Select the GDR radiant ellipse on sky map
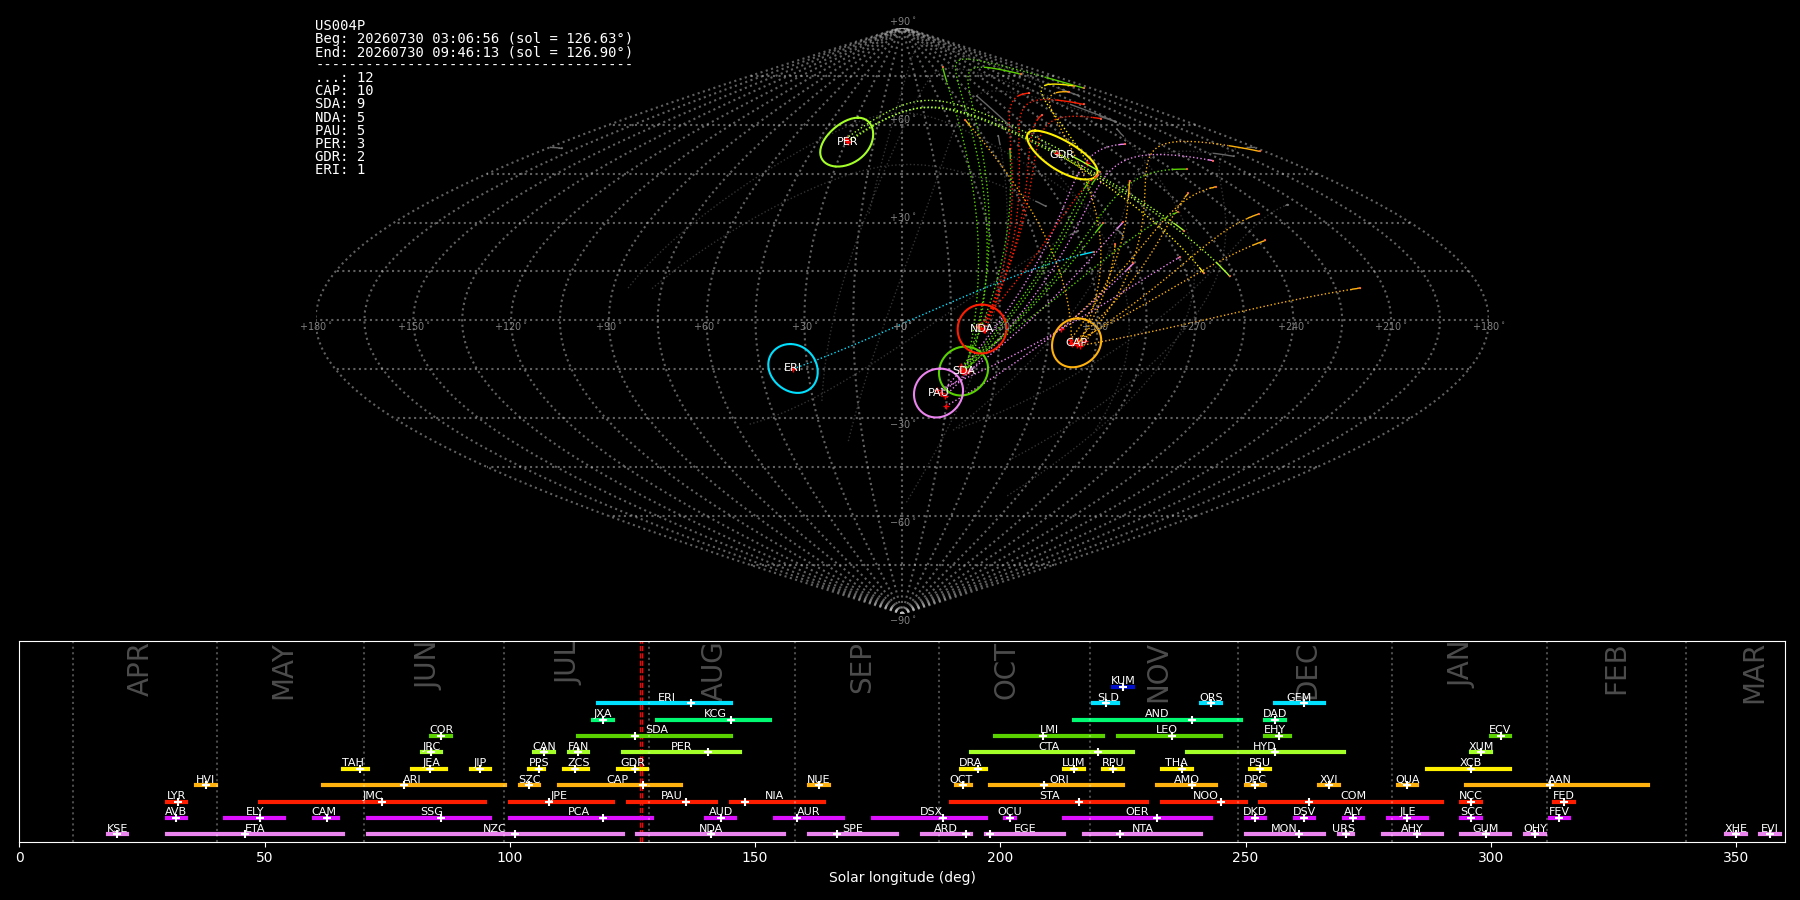 pos(1062,155)
